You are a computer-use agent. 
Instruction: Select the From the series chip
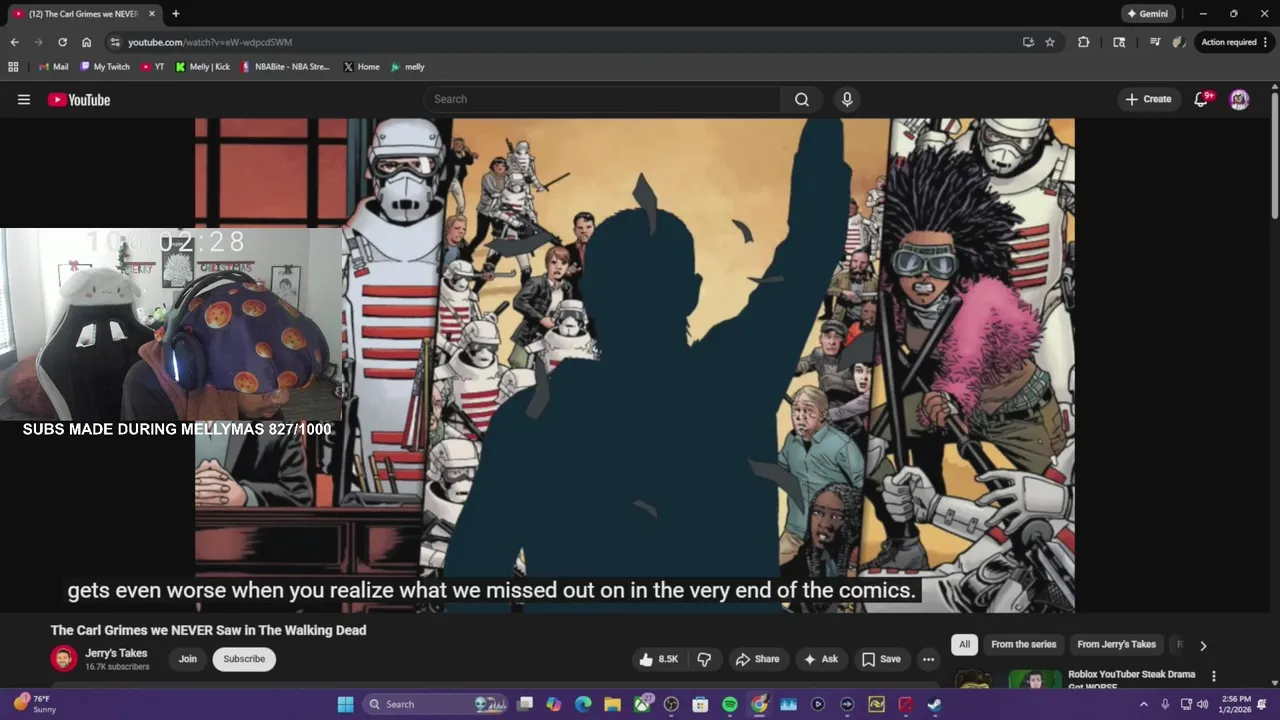click(1023, 645)
